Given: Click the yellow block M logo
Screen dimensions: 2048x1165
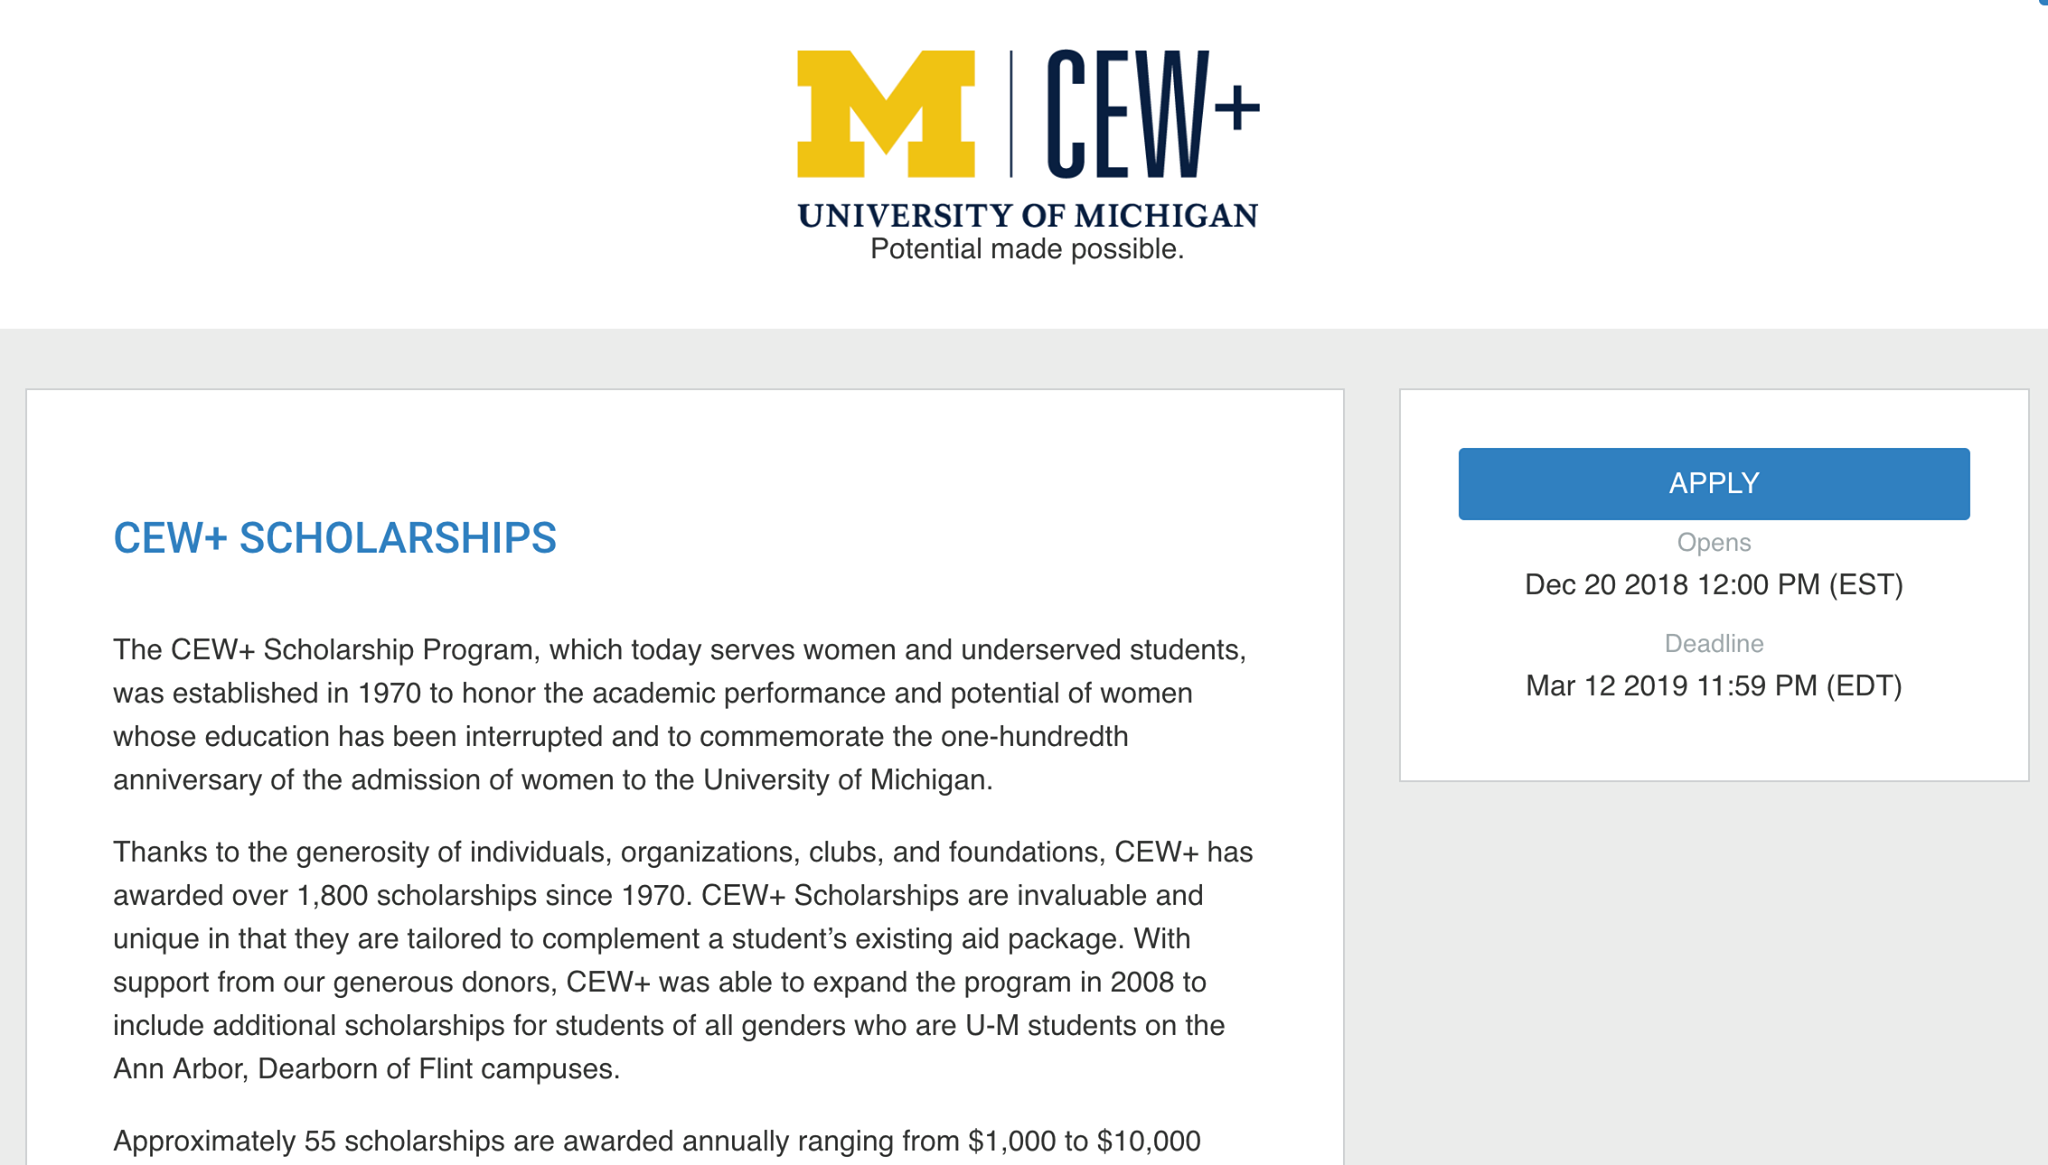Looking at the screenshot, I should 886,114.
